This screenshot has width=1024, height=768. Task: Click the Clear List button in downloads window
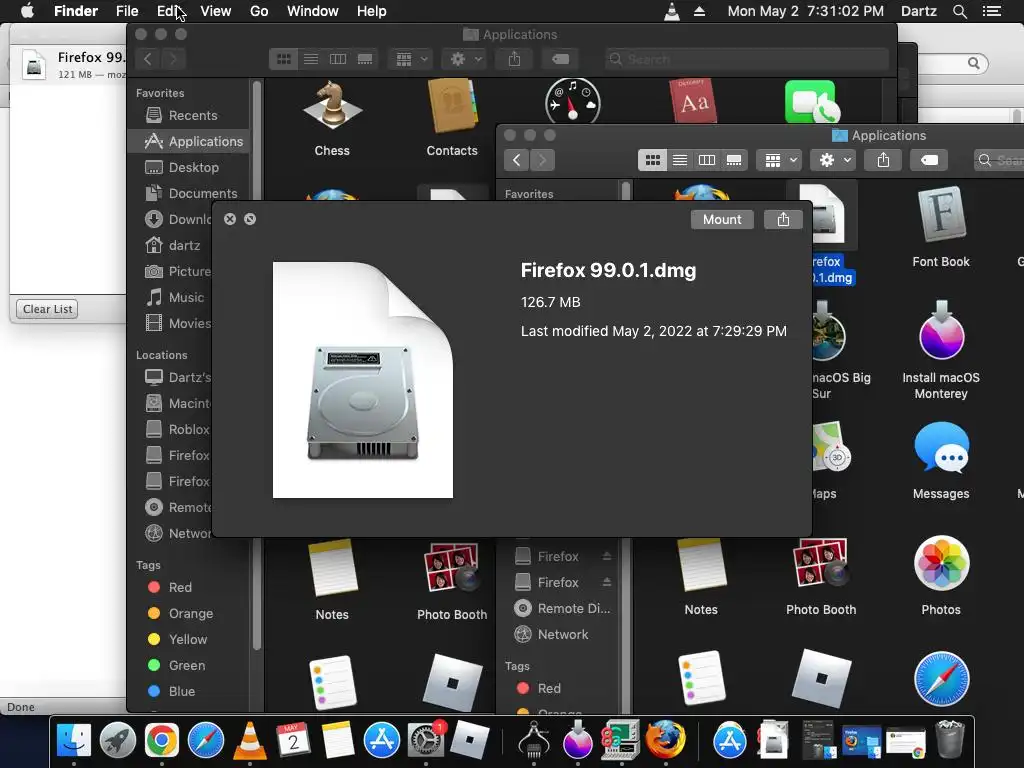(47, 309)
